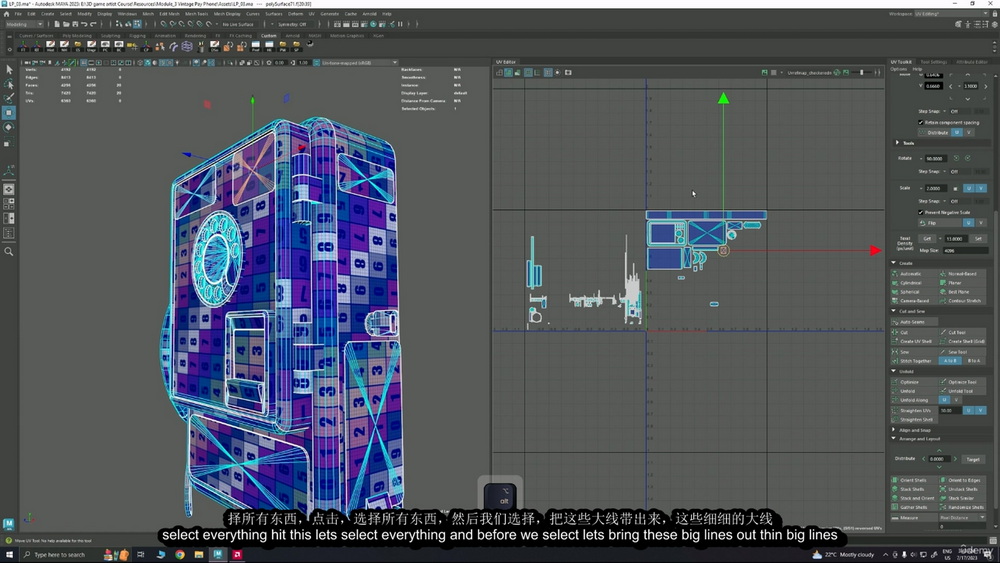1000x563 pixels.
Task: Click Orient Shells icon in Arrange section
Action: 895,480
